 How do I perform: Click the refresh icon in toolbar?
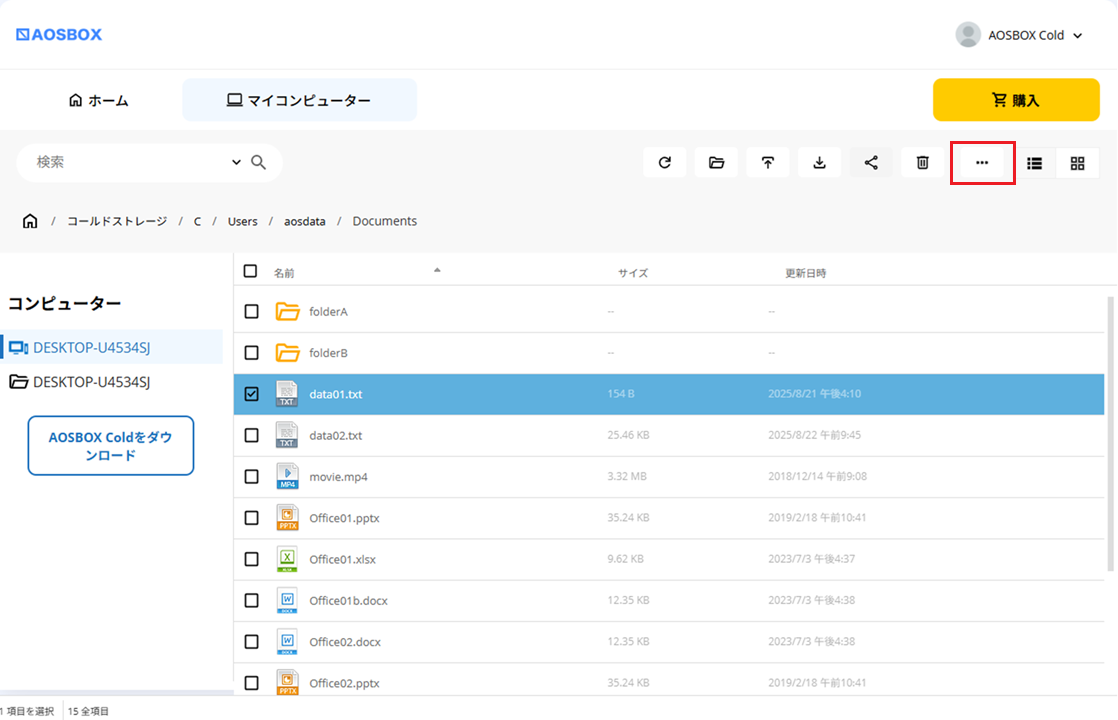pyautogui.click(x=665, y=163)
